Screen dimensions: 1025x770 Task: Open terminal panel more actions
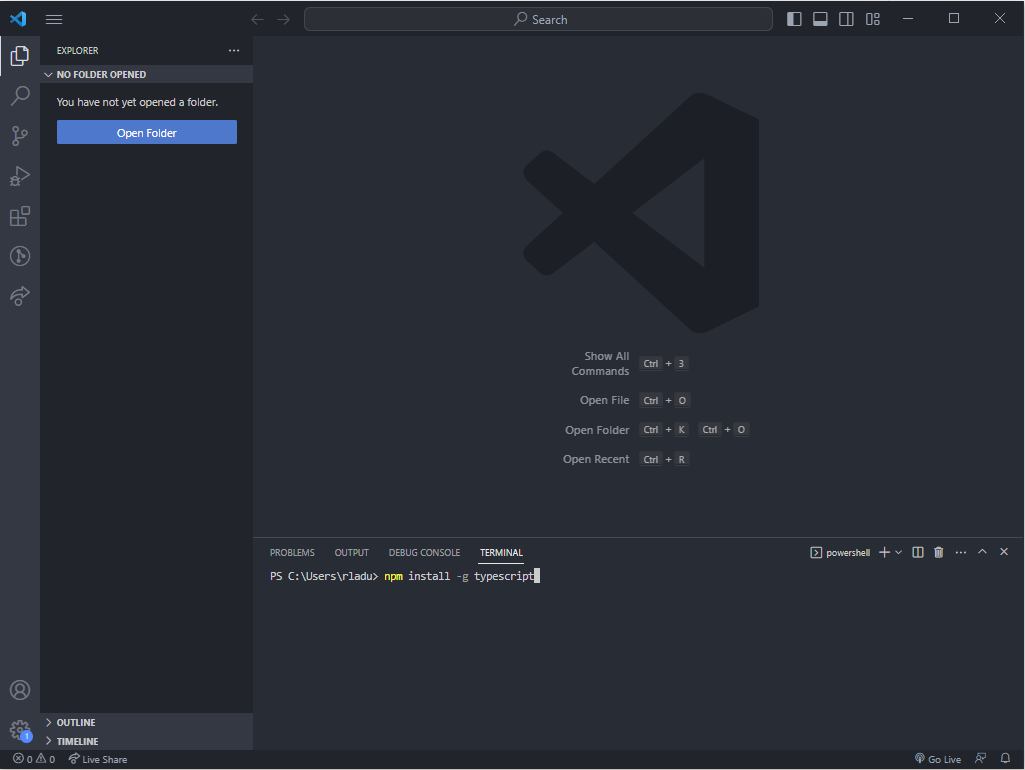pos(960,552)
